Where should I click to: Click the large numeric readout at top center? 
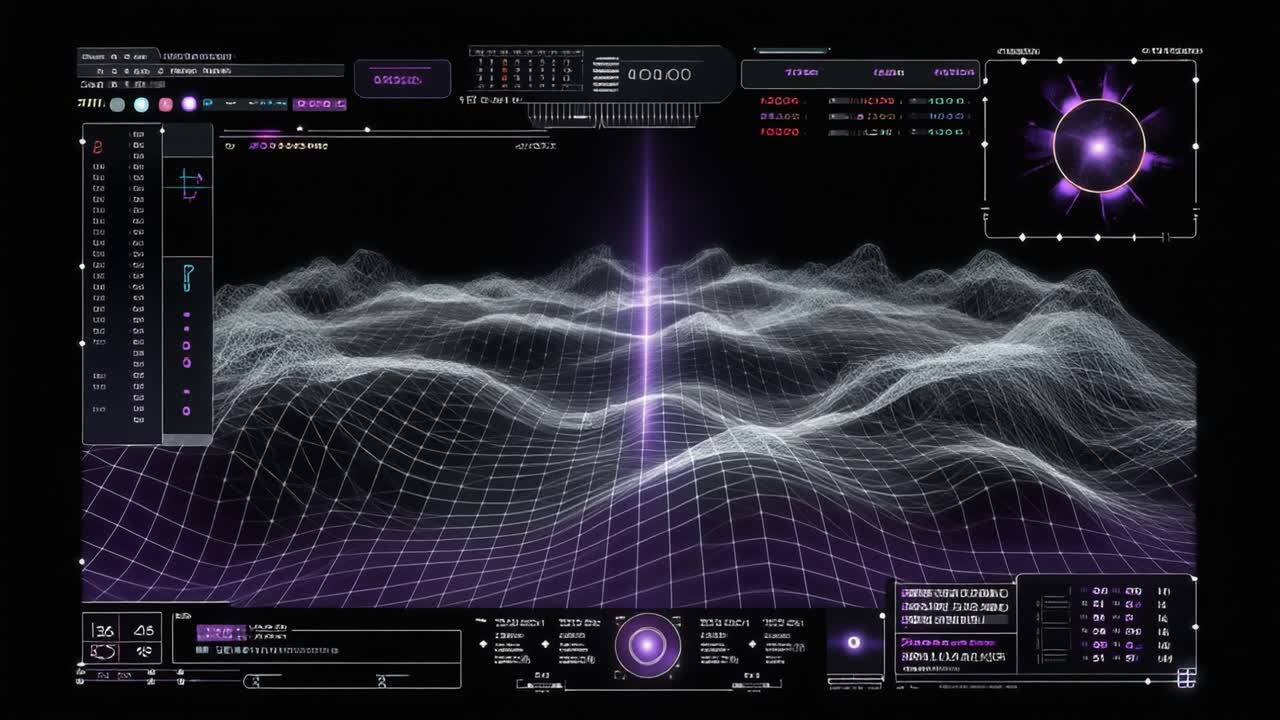click(659, 74)
